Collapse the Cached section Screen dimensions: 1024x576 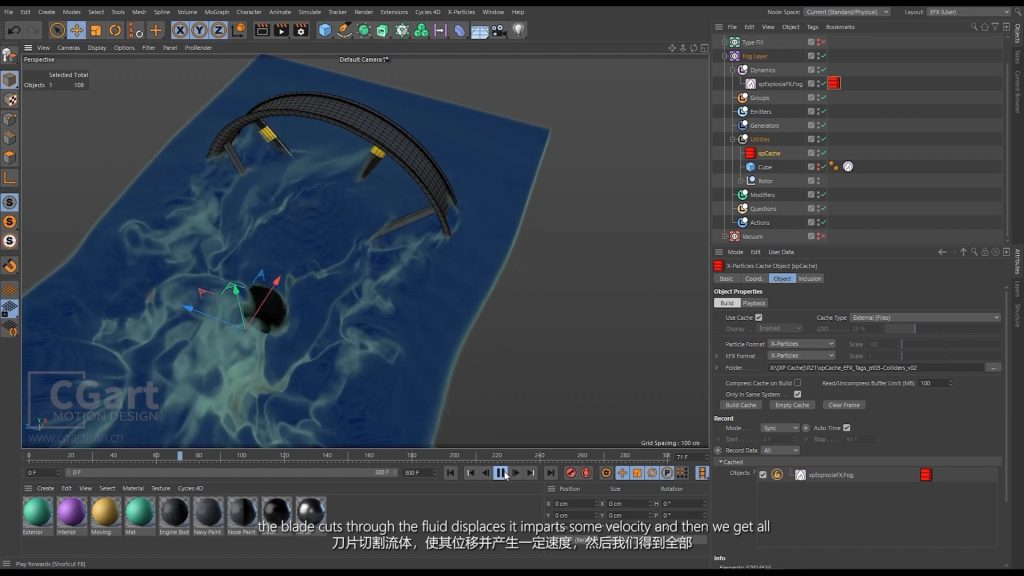coord(720,462)
